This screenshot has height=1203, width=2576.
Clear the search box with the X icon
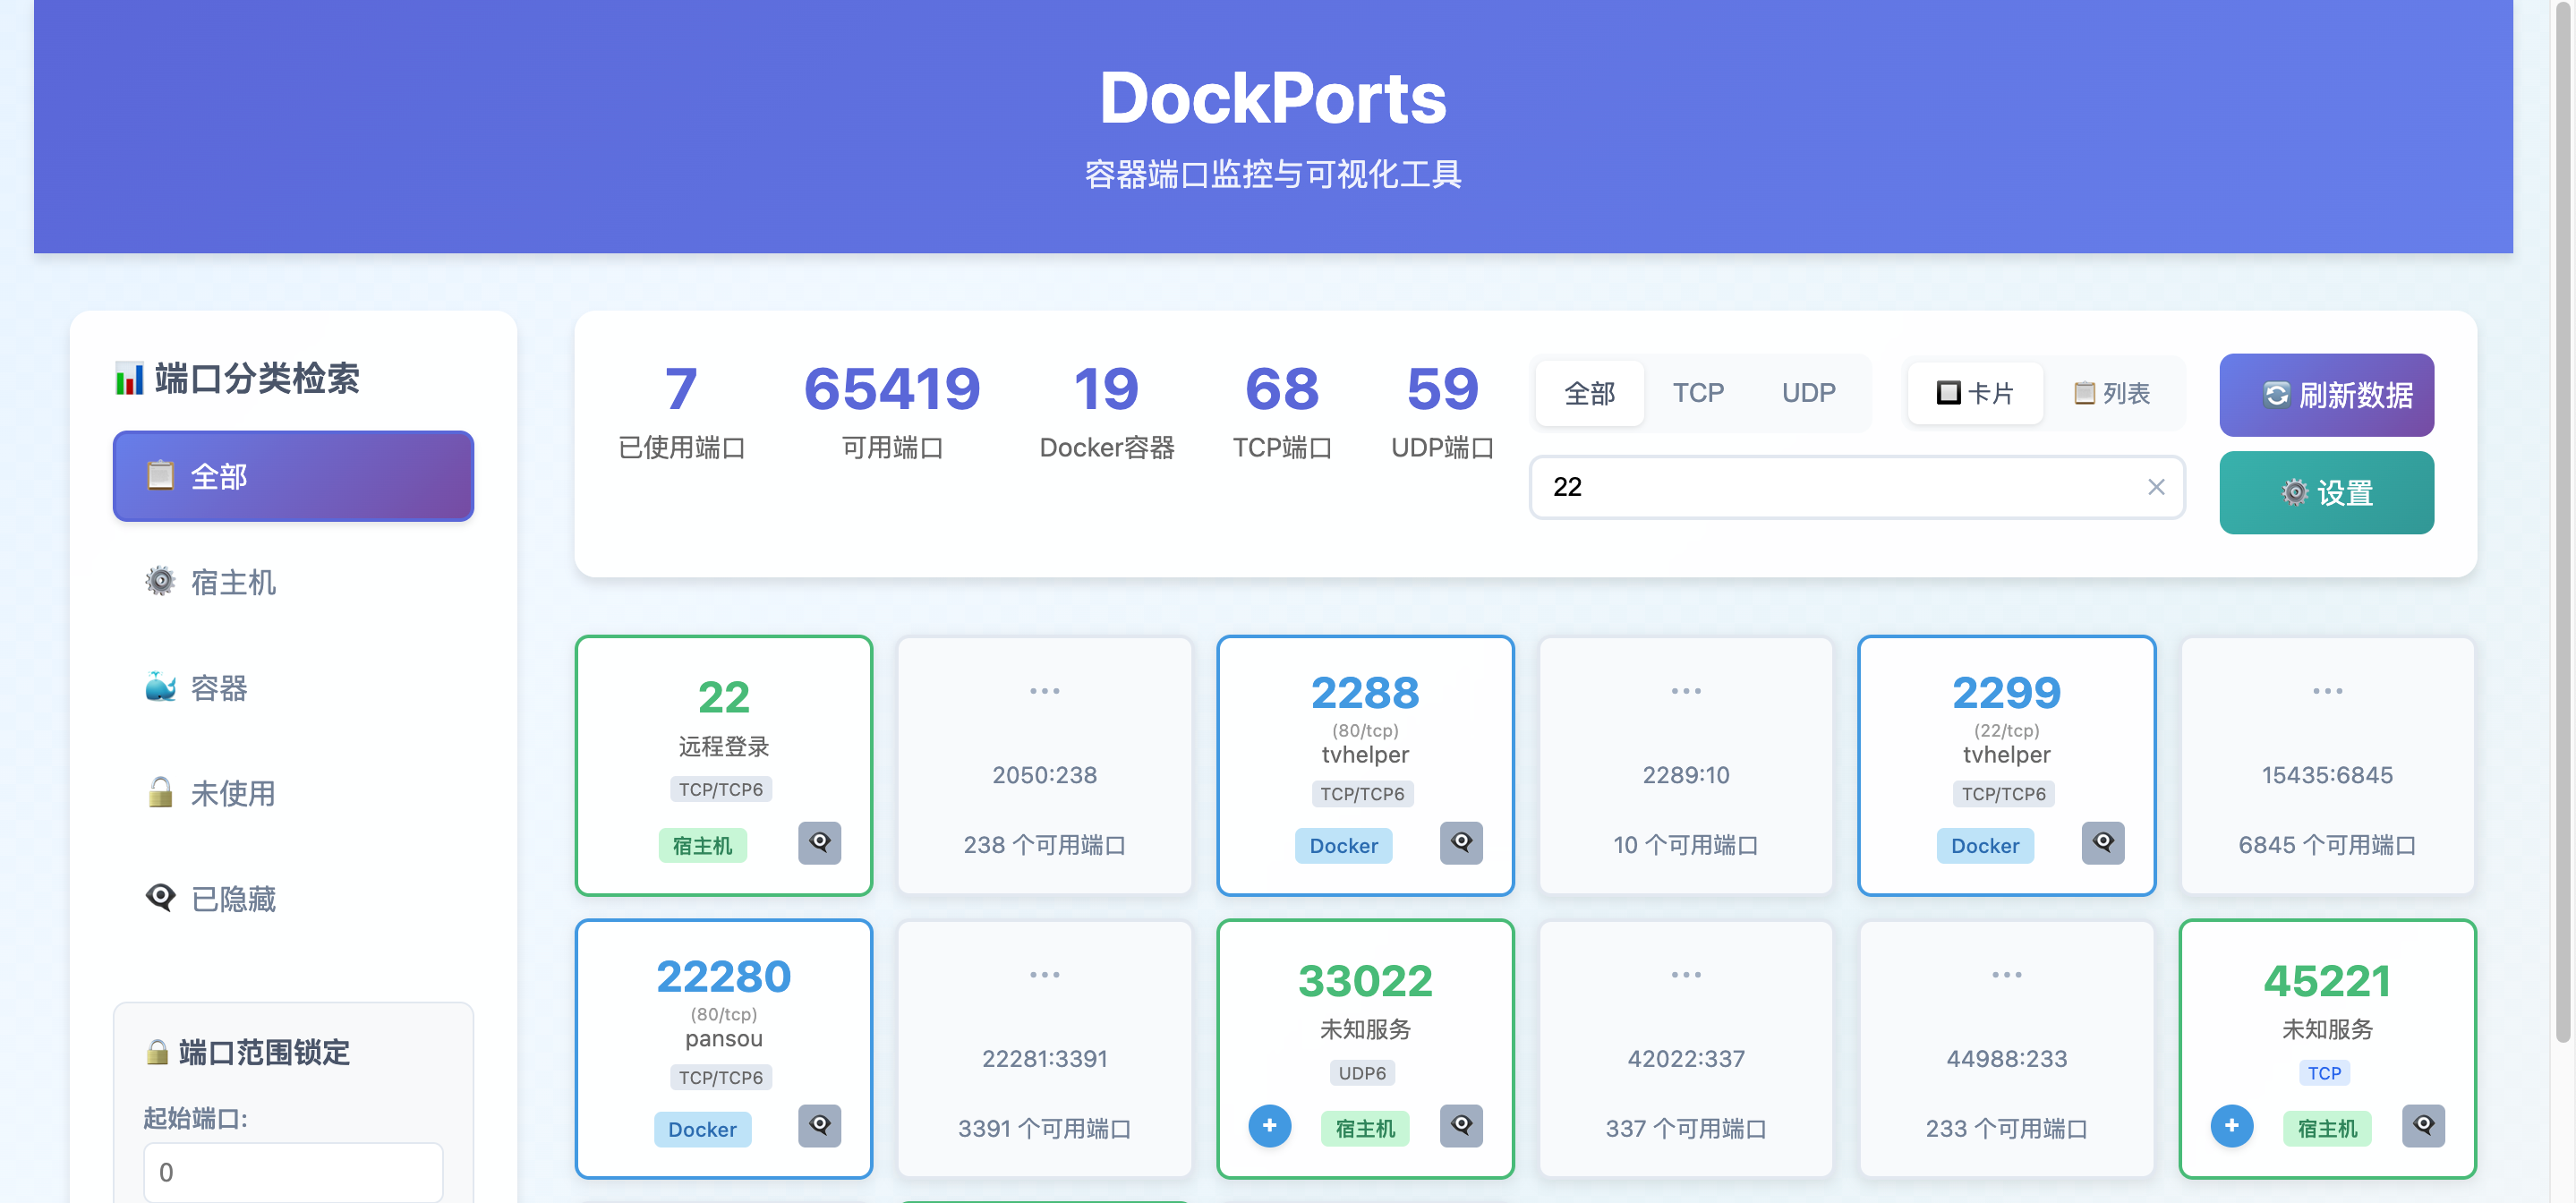(2155, 487)
